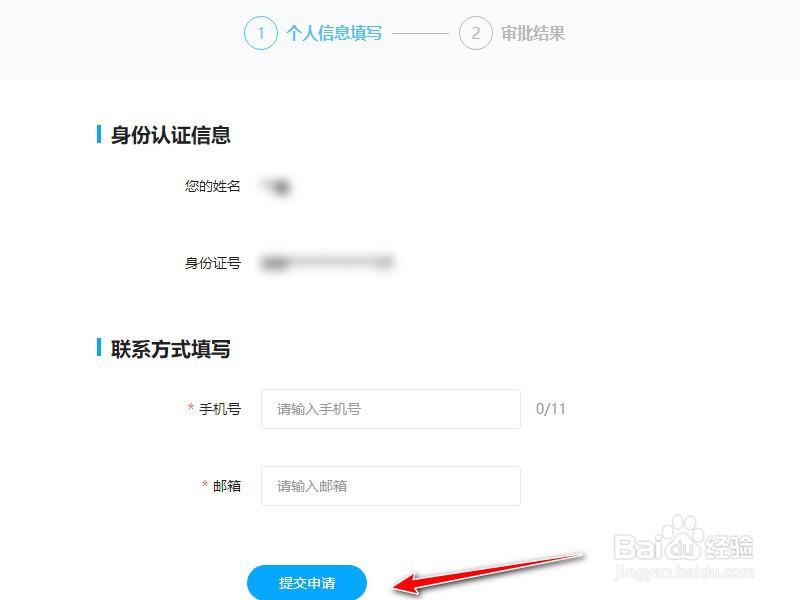
Task: Select the 审批结果 step label
Action: (533, 33)
